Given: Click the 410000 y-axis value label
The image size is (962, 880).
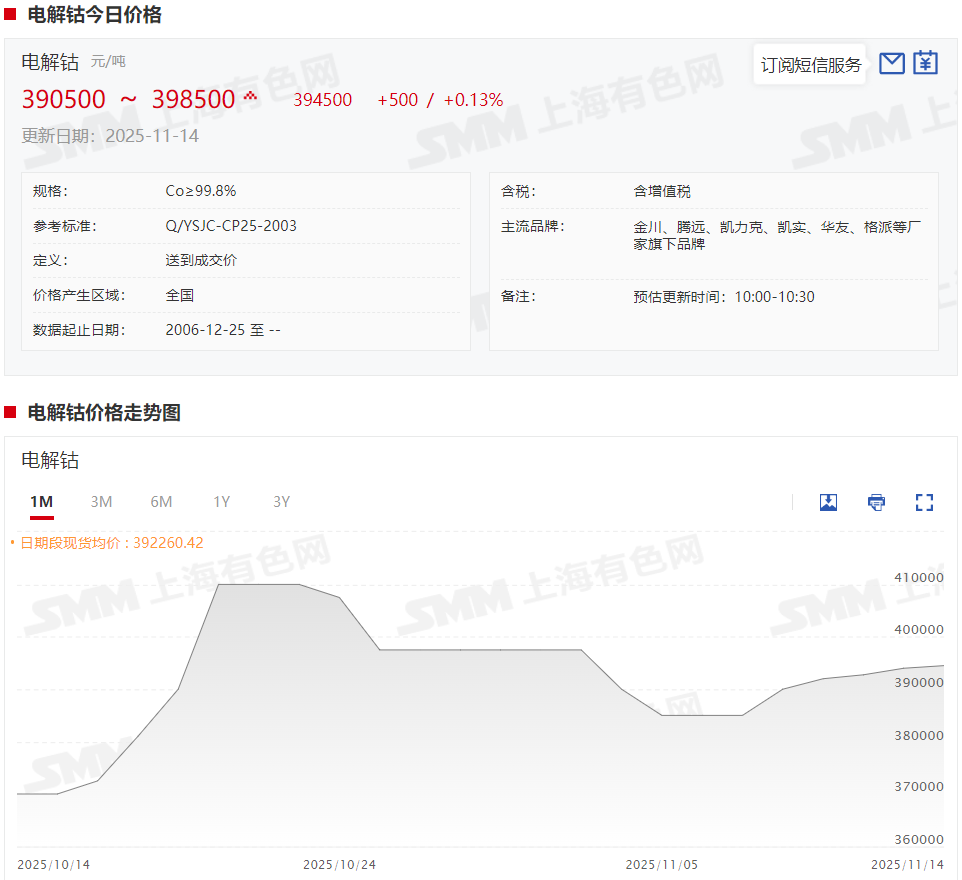Looking at the screenshot, I should [x=917, y=578].
